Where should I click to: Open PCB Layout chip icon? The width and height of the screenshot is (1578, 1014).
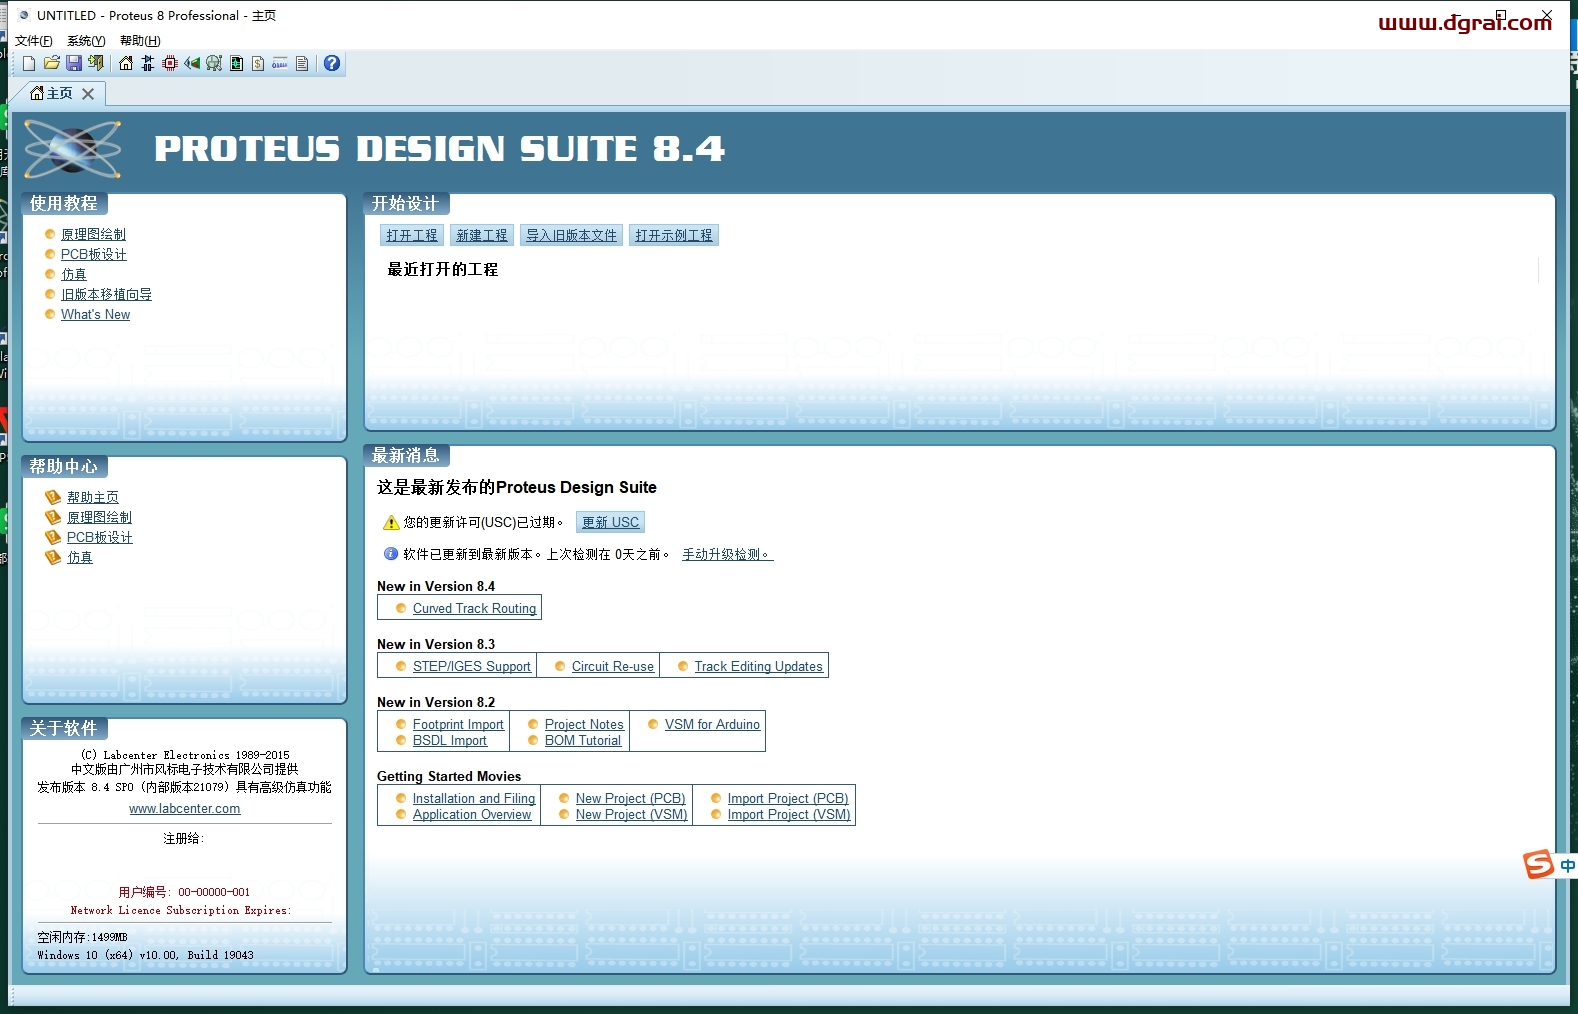click(x=170, y=63)
